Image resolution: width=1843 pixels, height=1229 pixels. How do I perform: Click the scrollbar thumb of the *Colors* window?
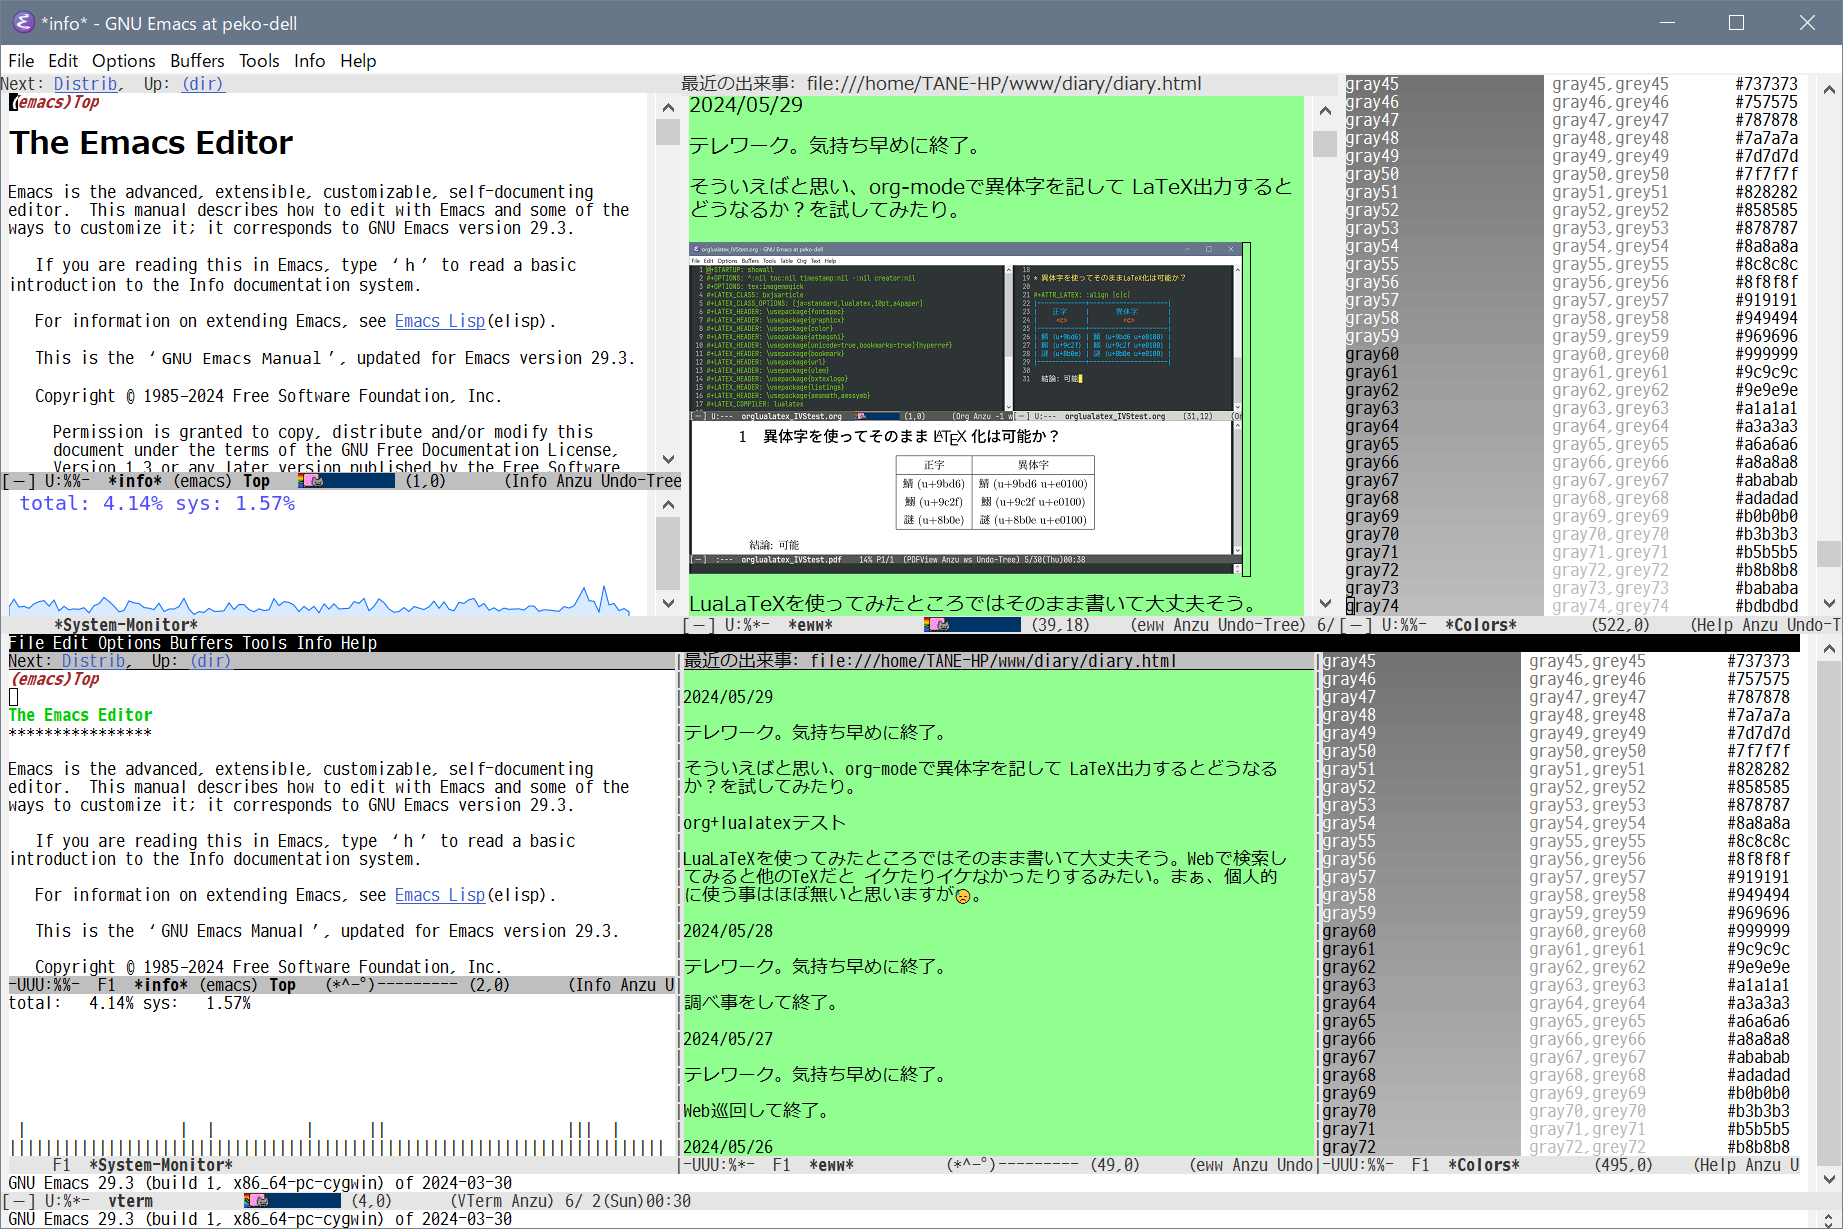tap(1829, 553)
